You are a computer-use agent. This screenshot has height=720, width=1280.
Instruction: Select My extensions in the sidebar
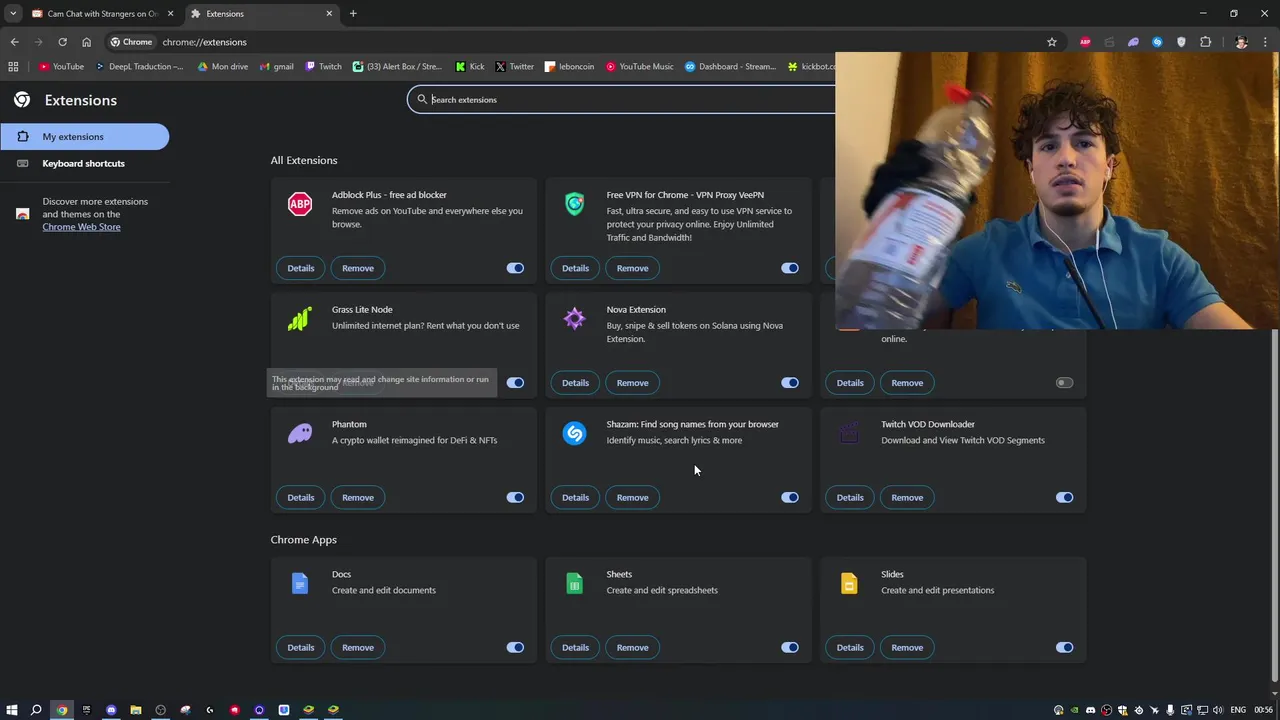click(84, 136)
